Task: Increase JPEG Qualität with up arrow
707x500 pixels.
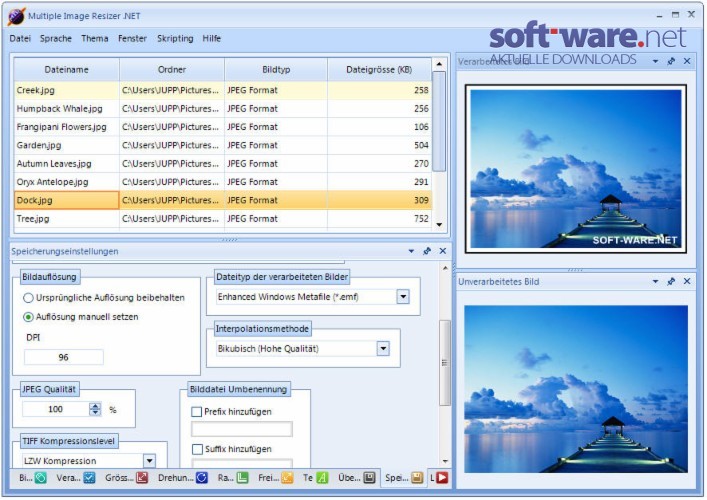Action: tap(95, 406)
